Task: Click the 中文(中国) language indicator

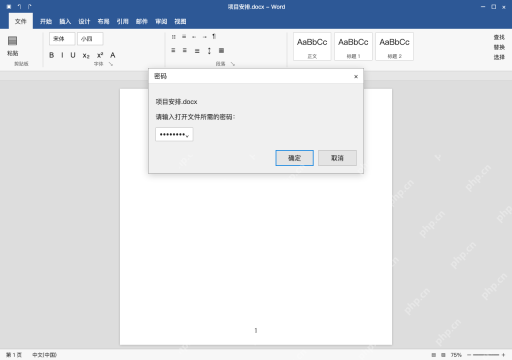Action: tap(44, 355)
